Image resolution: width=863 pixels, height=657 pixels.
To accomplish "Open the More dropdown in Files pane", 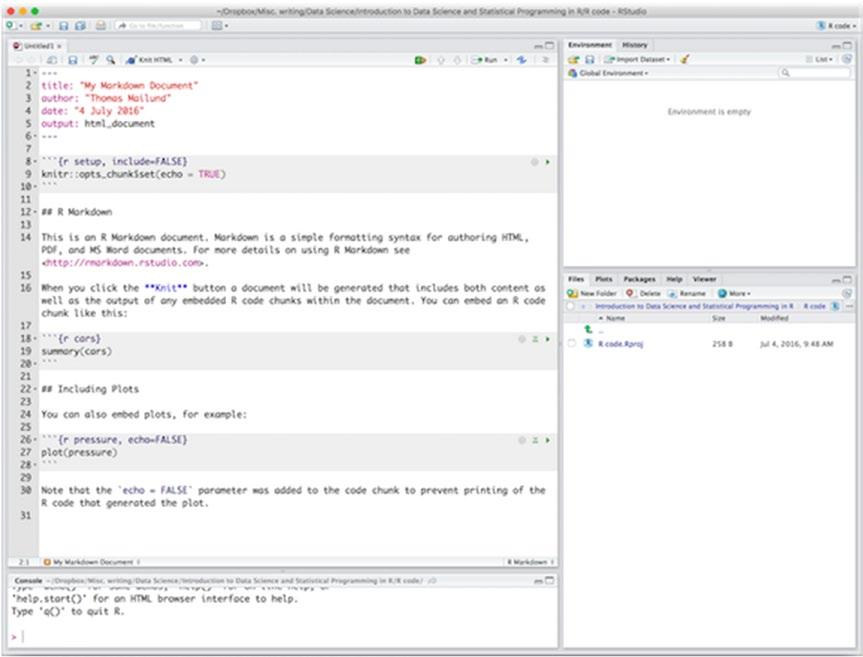I will pos(734,294).
